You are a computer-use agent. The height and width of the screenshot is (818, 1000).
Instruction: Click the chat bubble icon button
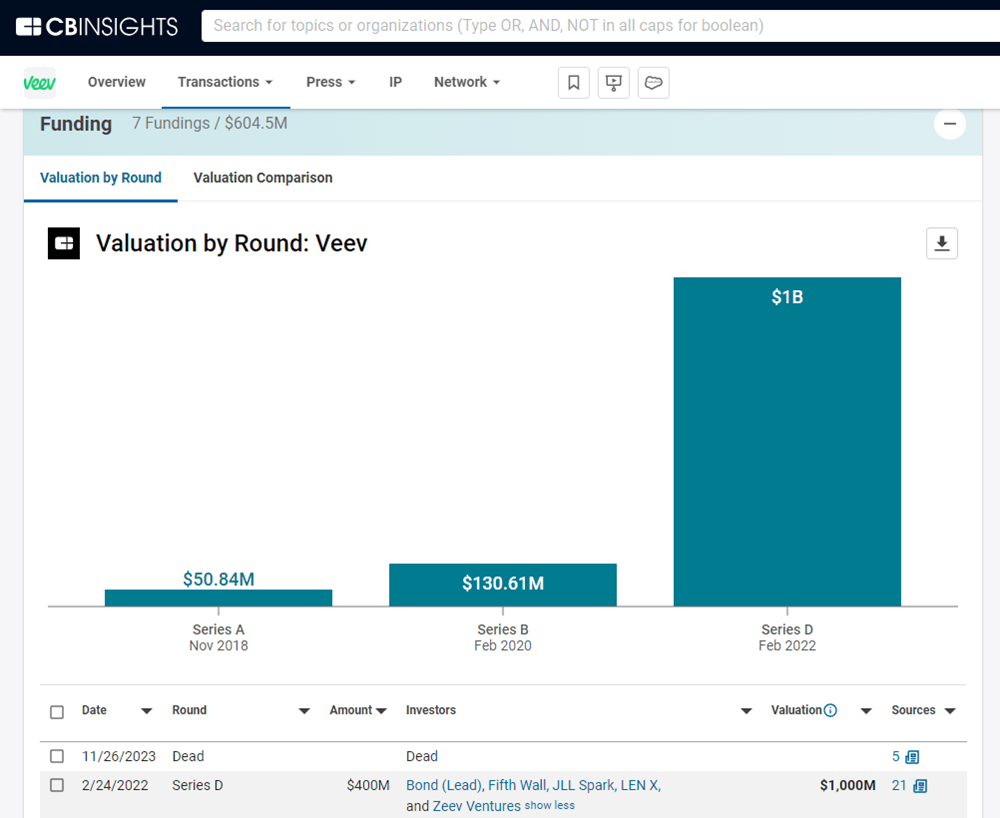click(653, 83)
